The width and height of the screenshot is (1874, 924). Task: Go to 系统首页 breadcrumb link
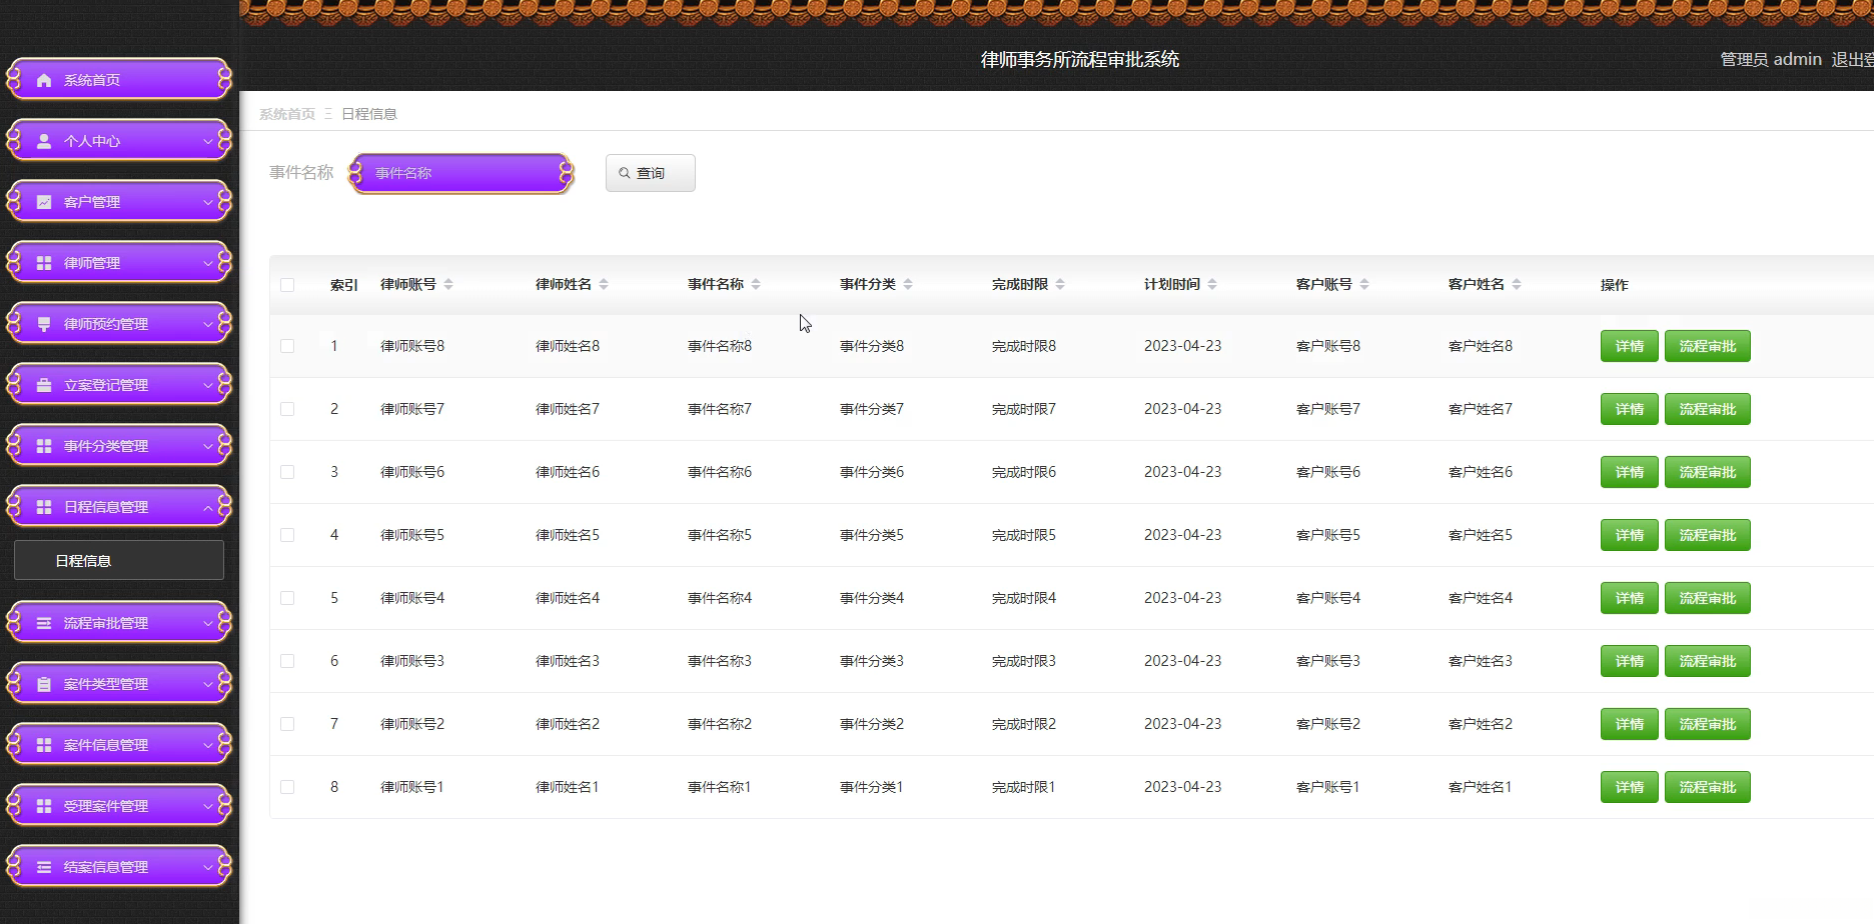pos(287,114)
